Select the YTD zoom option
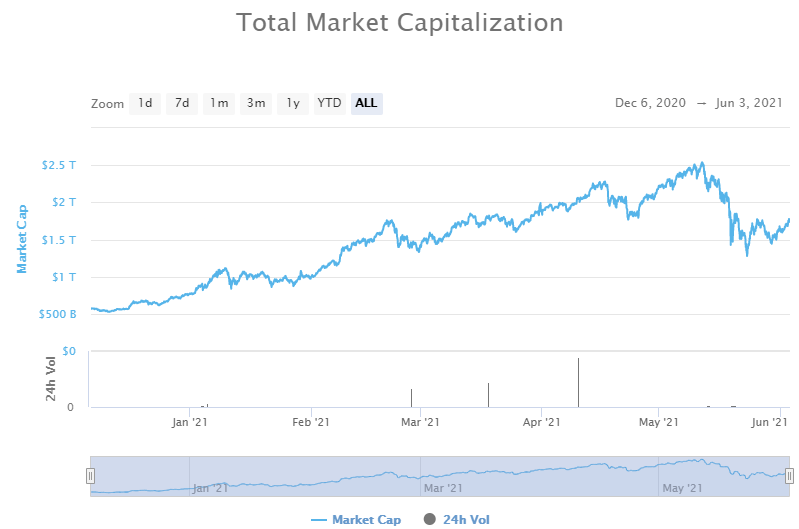Viewport: 799px width, 529px height. coord(329,103)
